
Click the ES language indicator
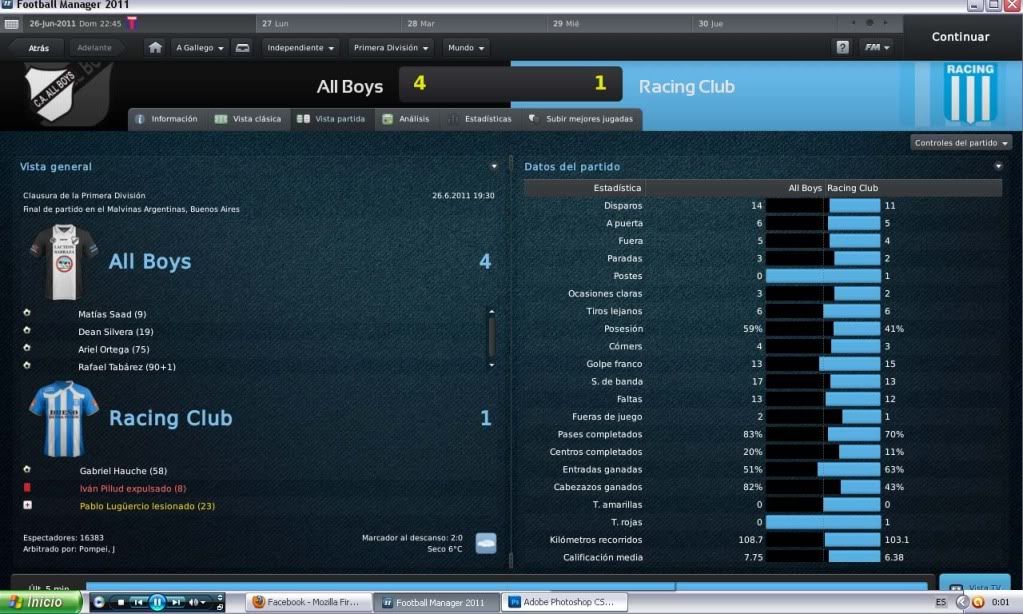coord(940,602)
